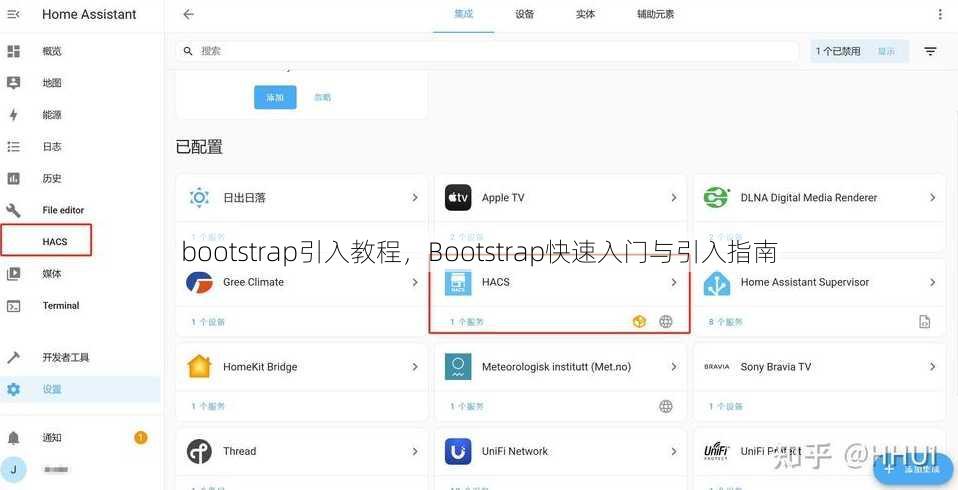Expand the Gree Climate card chevron
958x490 pixels.
coord(415,282)
